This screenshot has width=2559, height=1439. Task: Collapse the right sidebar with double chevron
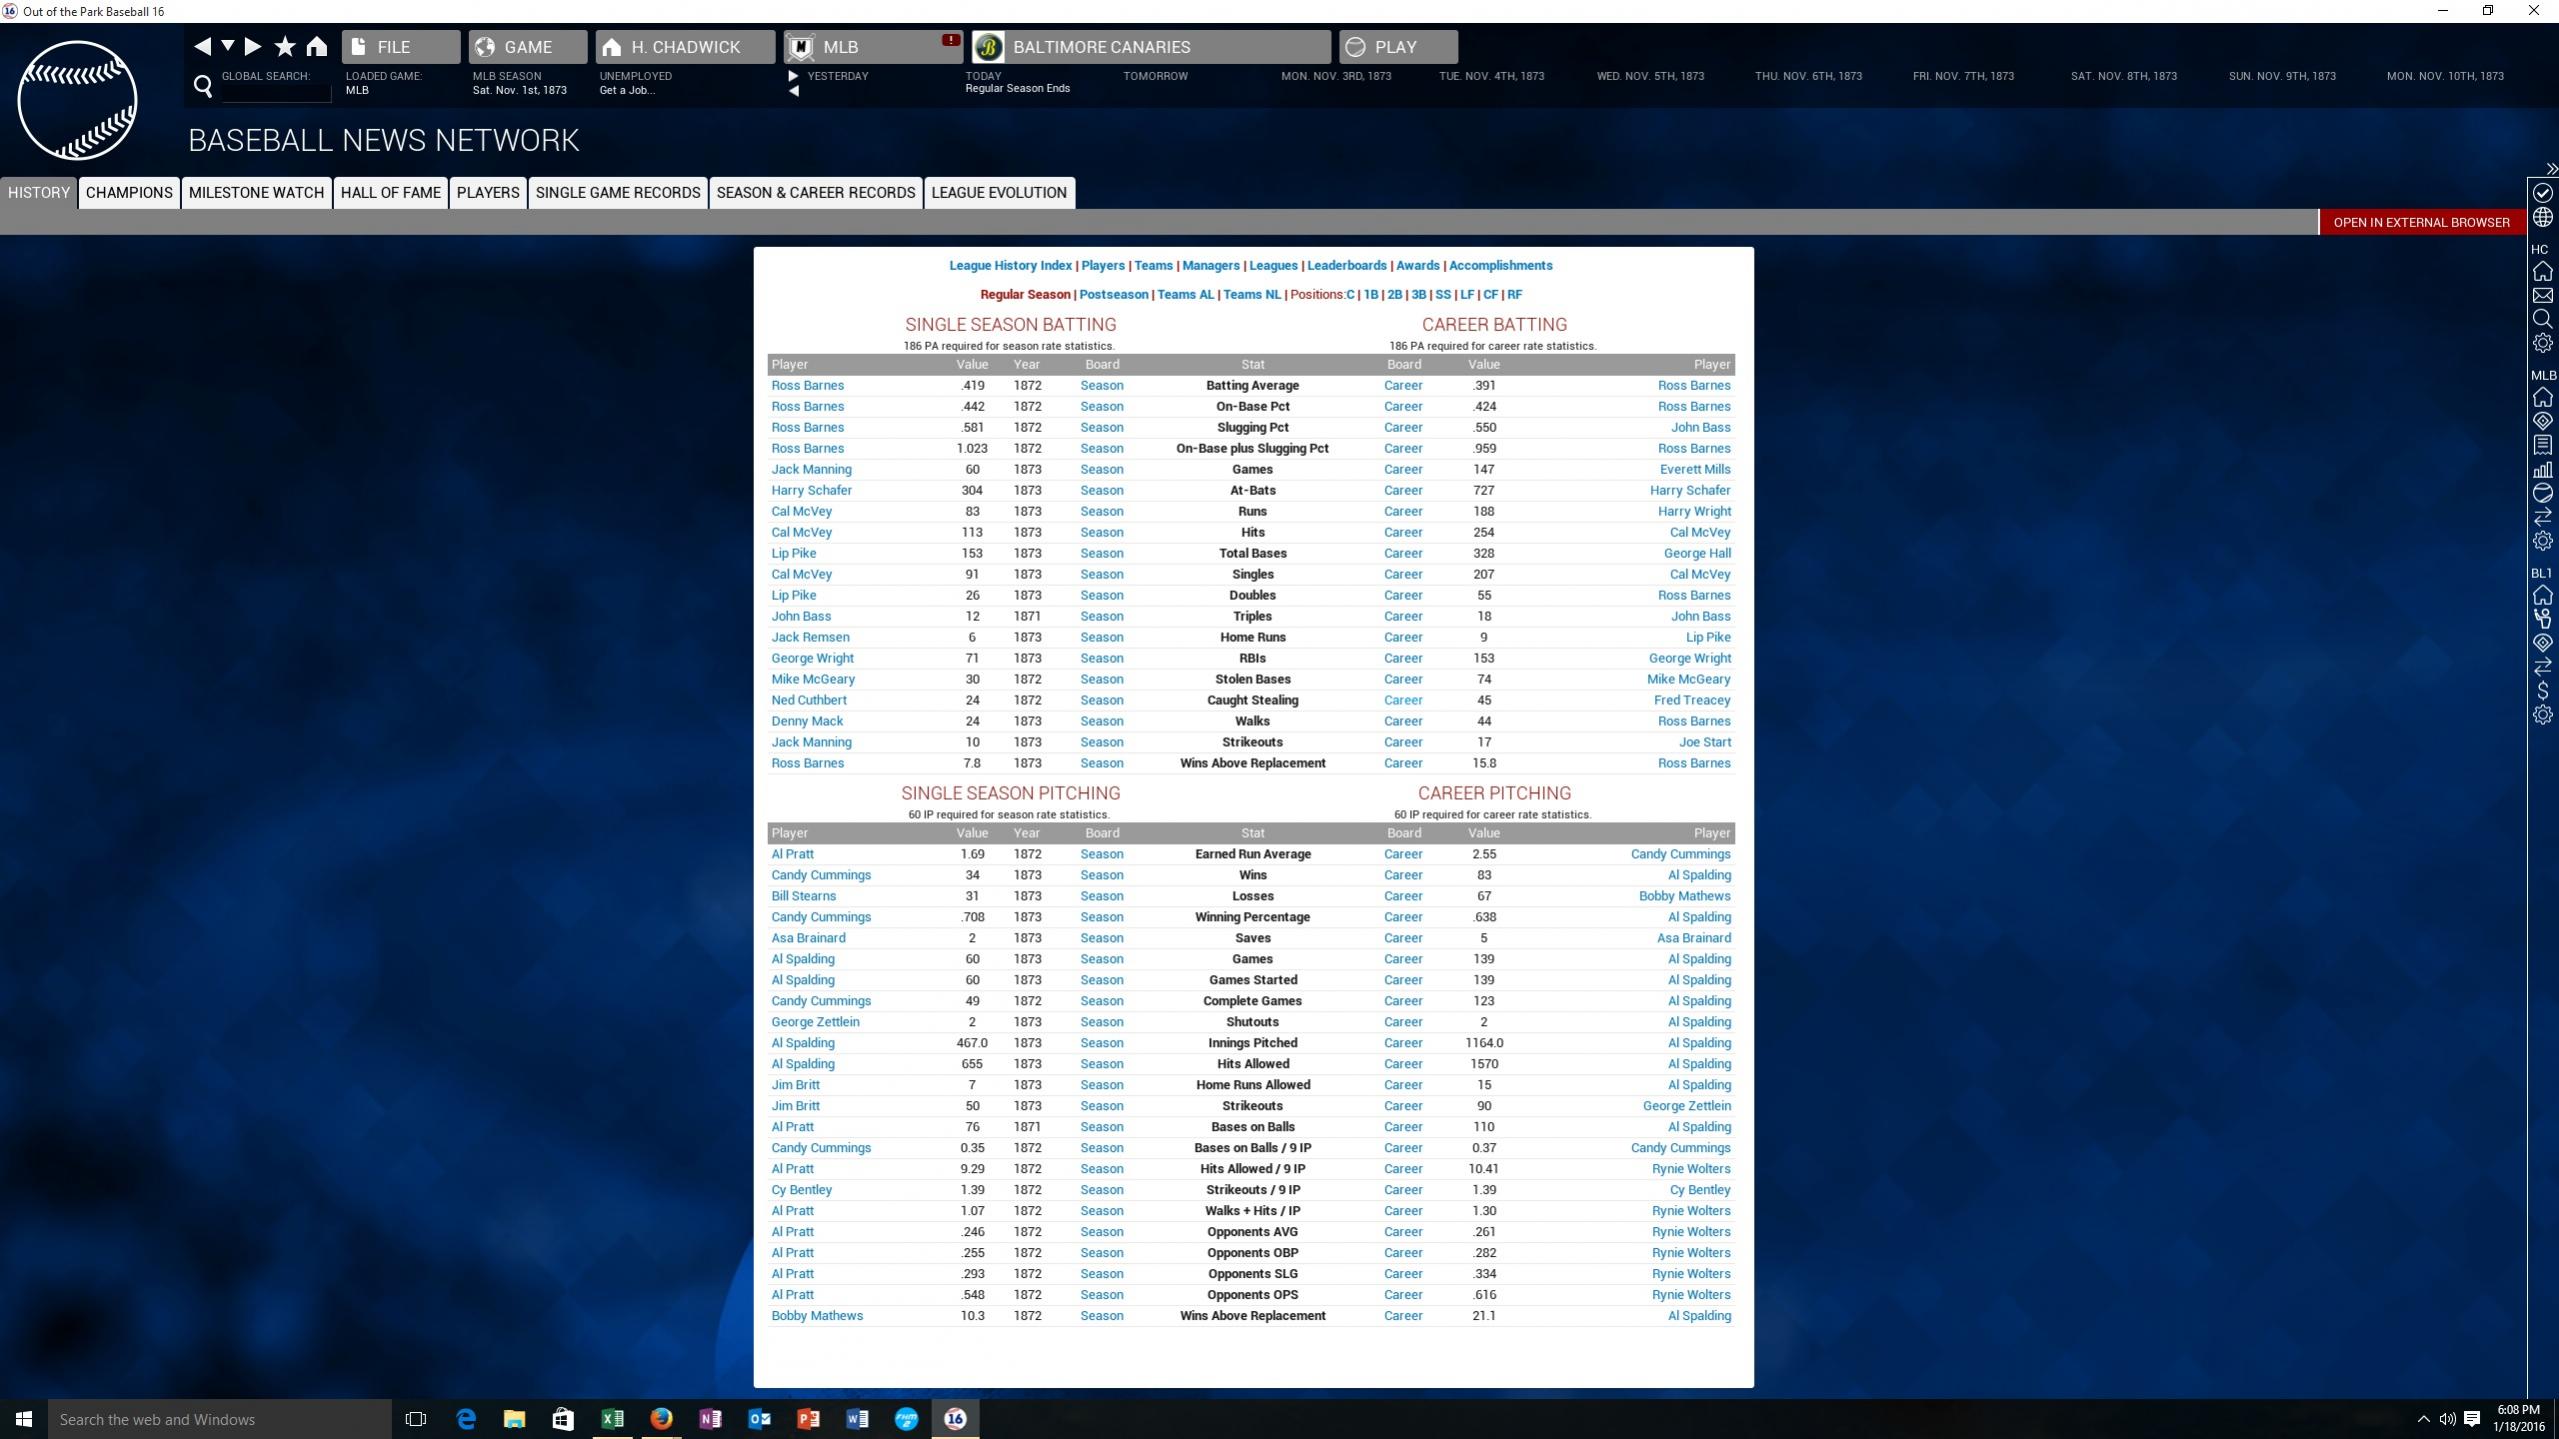point(2551,169)
